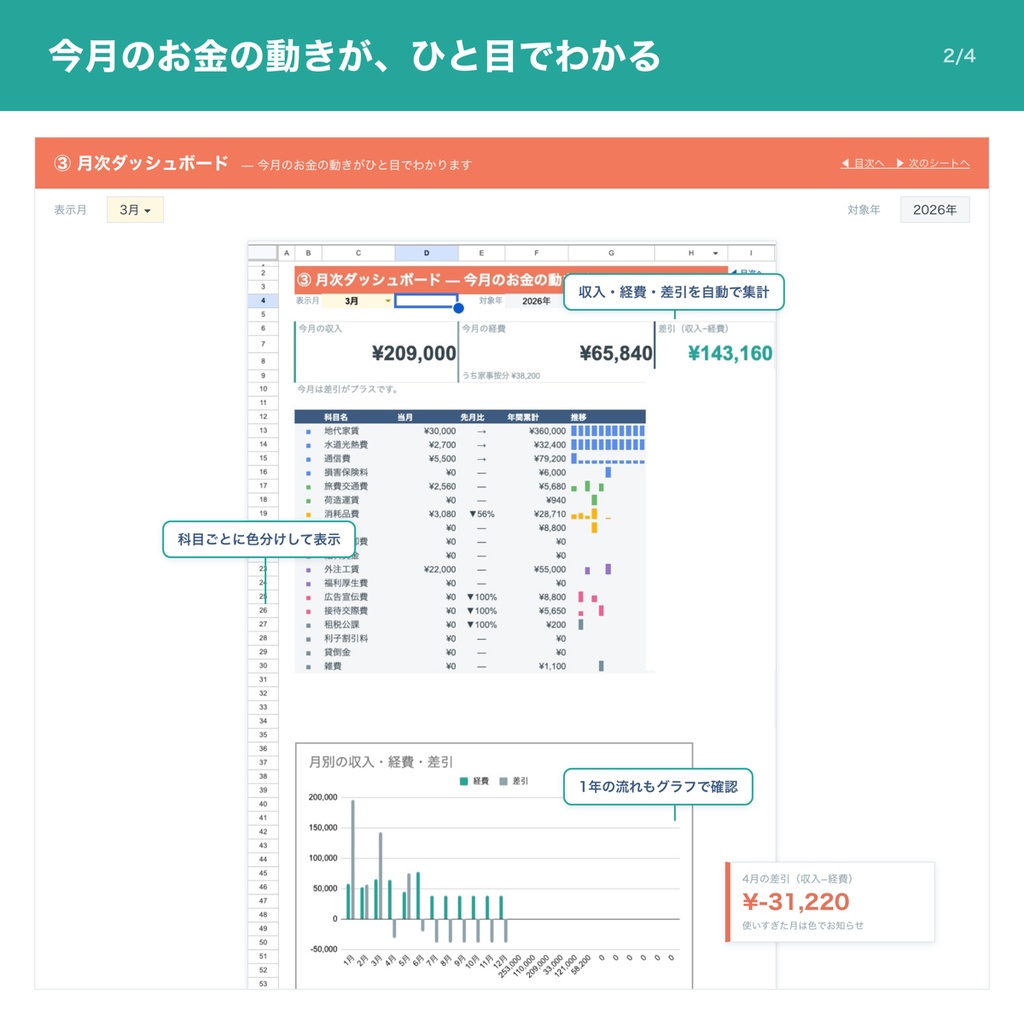
Task: Select column G header in the spreadsheet
Action: (x=611, y=253)
